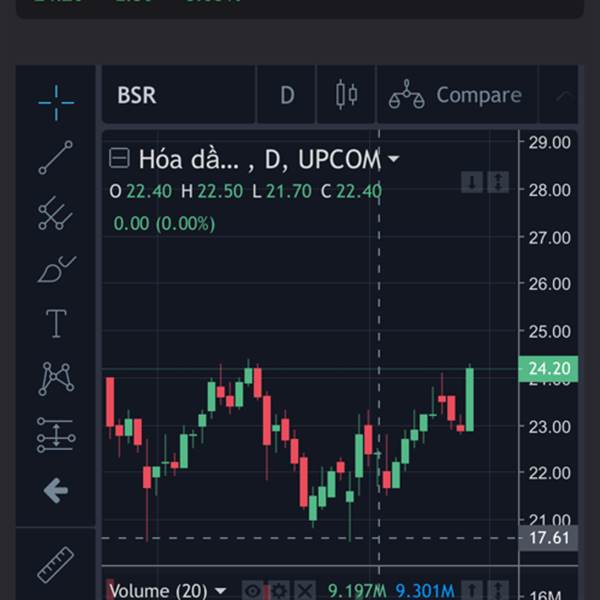This screenshot has width=600, height=600.
Task: Click the High value 22.50
Action: point(220,191)
